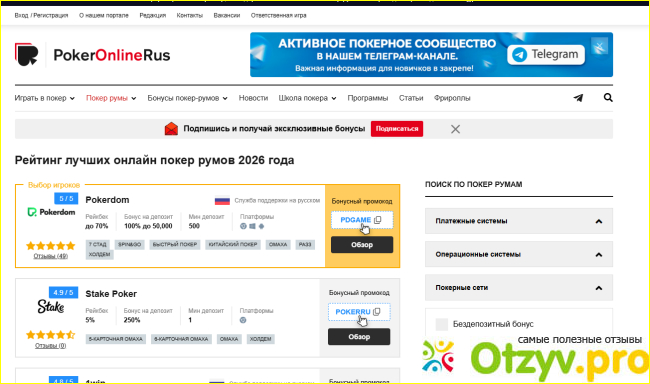Select the БЫСТРЫЙ ПОКЕР tag
Screen dimensions: 650x384
pos(175,245)
